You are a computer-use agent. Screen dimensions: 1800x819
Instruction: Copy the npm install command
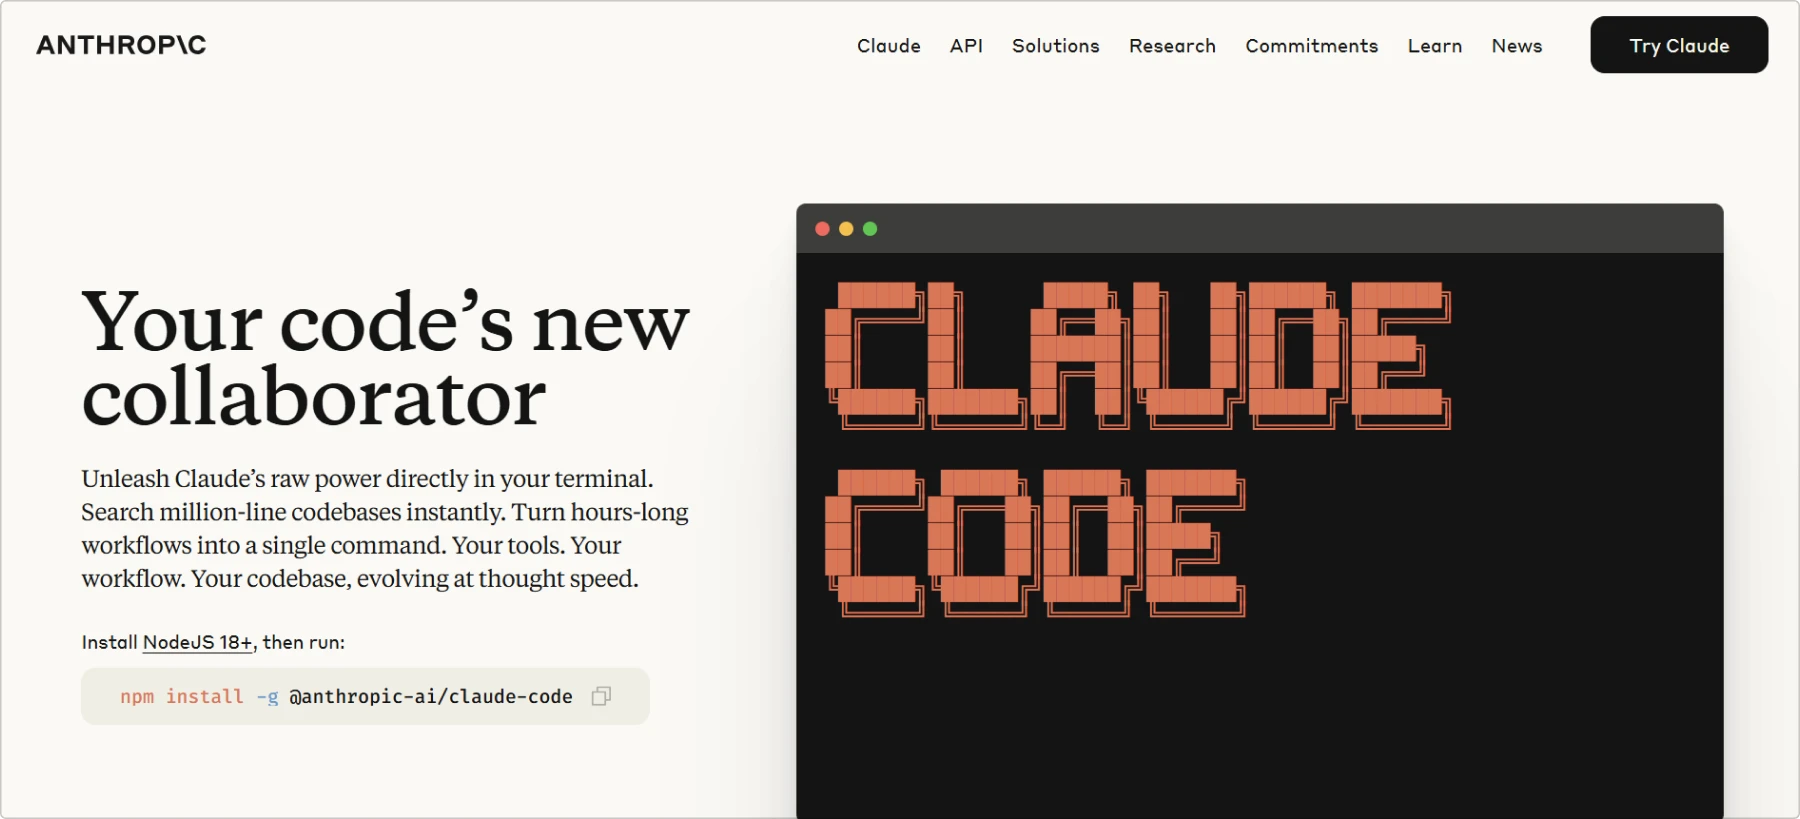[601, 696]
